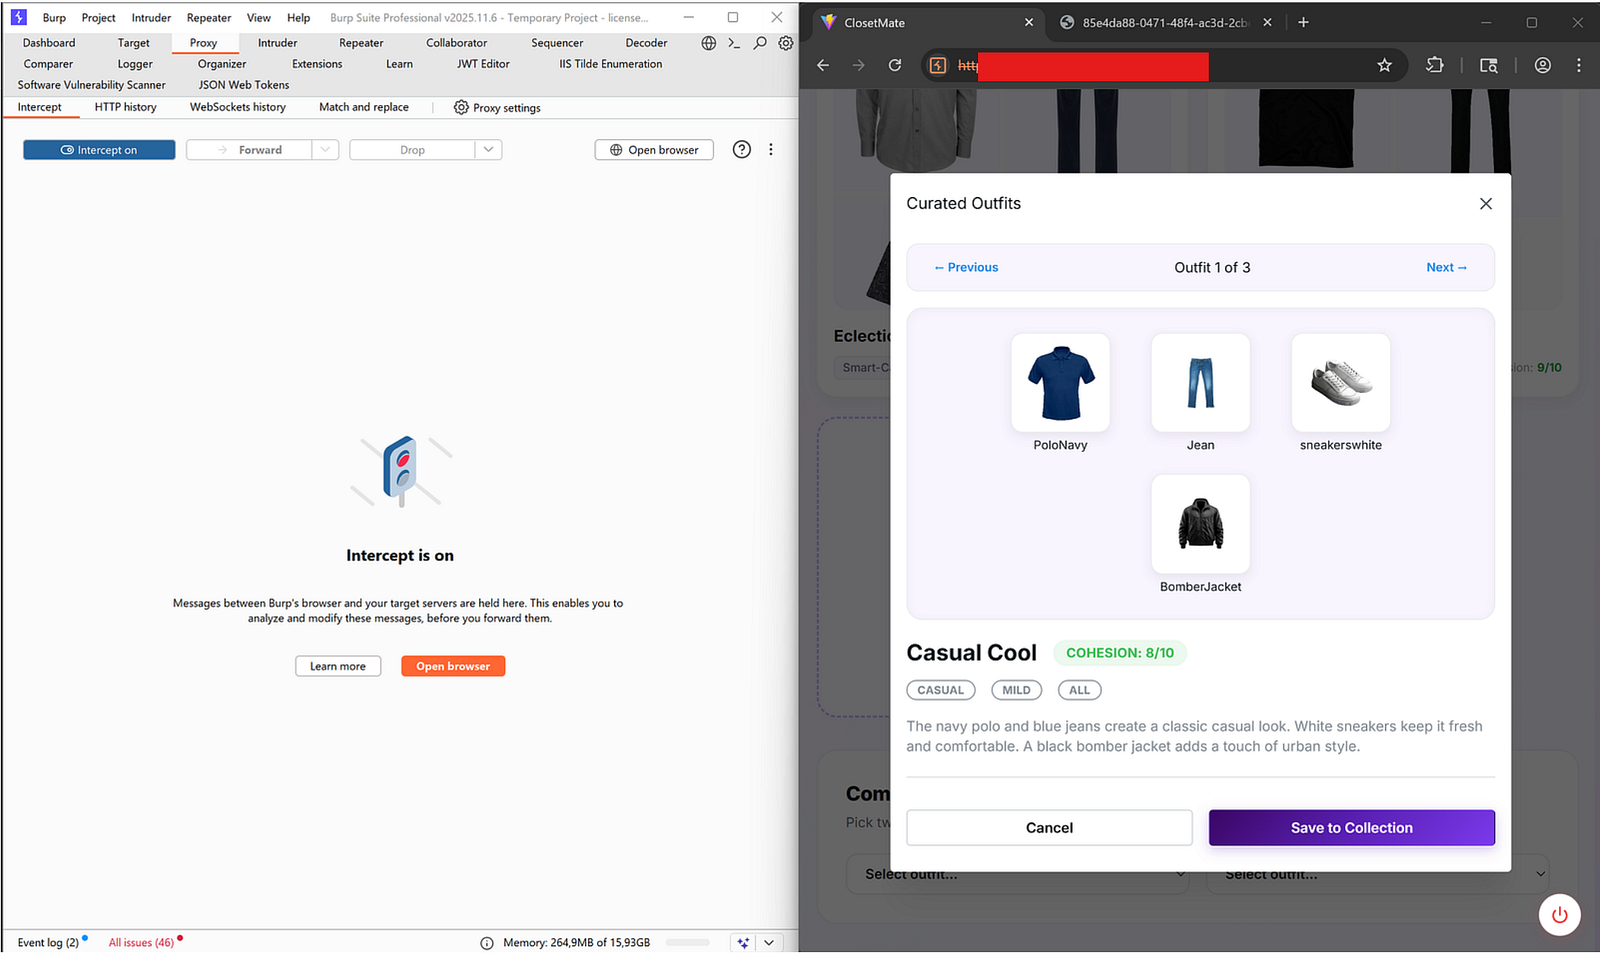Switch to the HTTP history tab
The image size is (1600, 956).
[125, 107]
